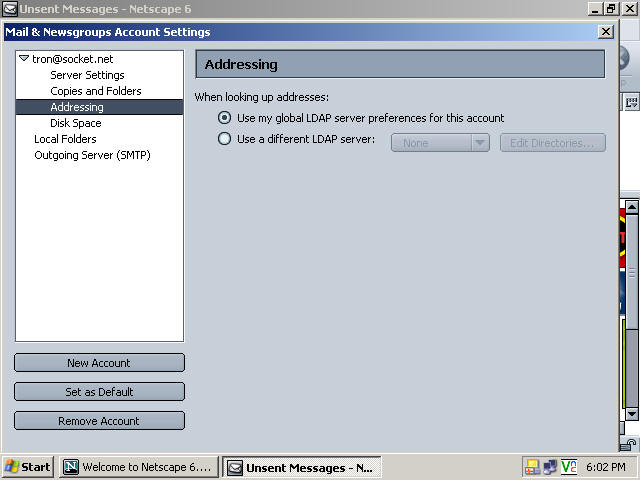Click the Remove Account button

tap(99, 421)
